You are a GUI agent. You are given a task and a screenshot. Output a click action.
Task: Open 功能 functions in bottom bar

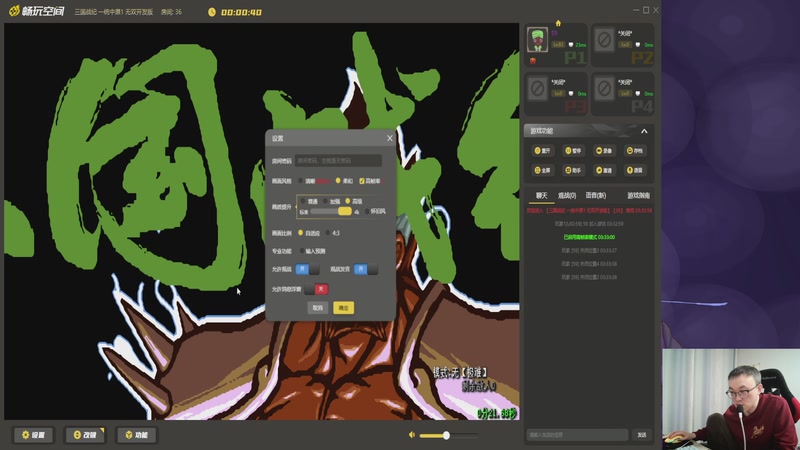136,435
